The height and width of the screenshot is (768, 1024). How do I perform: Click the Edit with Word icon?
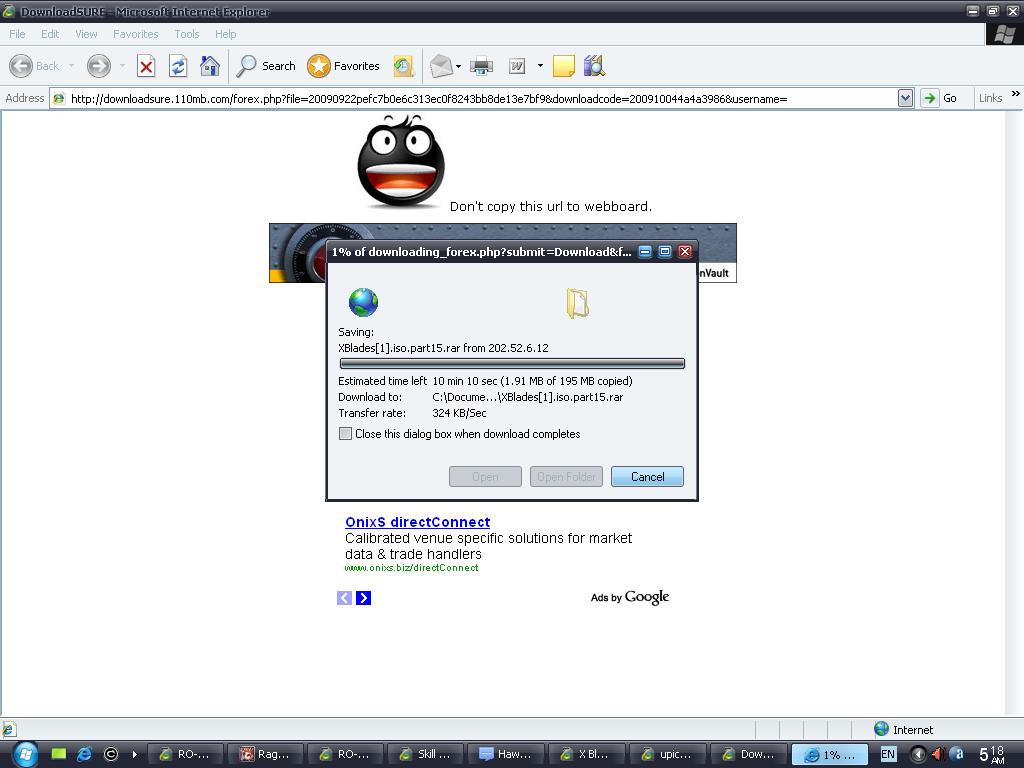pos(517,66)
